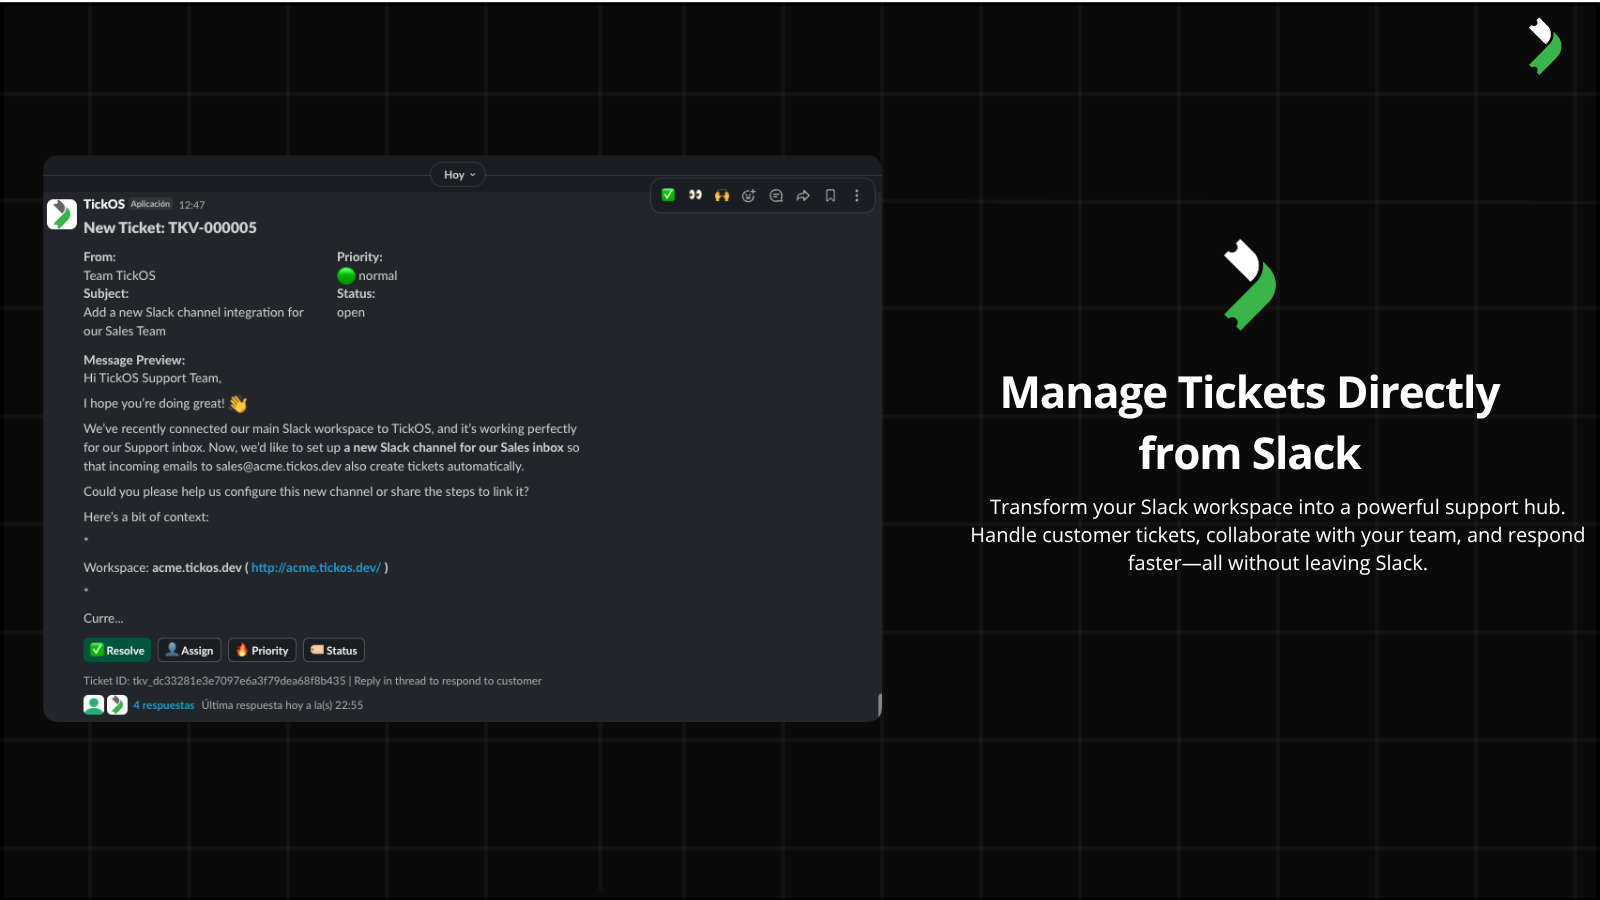Image resolution: width=1600 pixels, height=900 pixels.
Task: React with the eyes emoji
Action: tap(695, 195)
